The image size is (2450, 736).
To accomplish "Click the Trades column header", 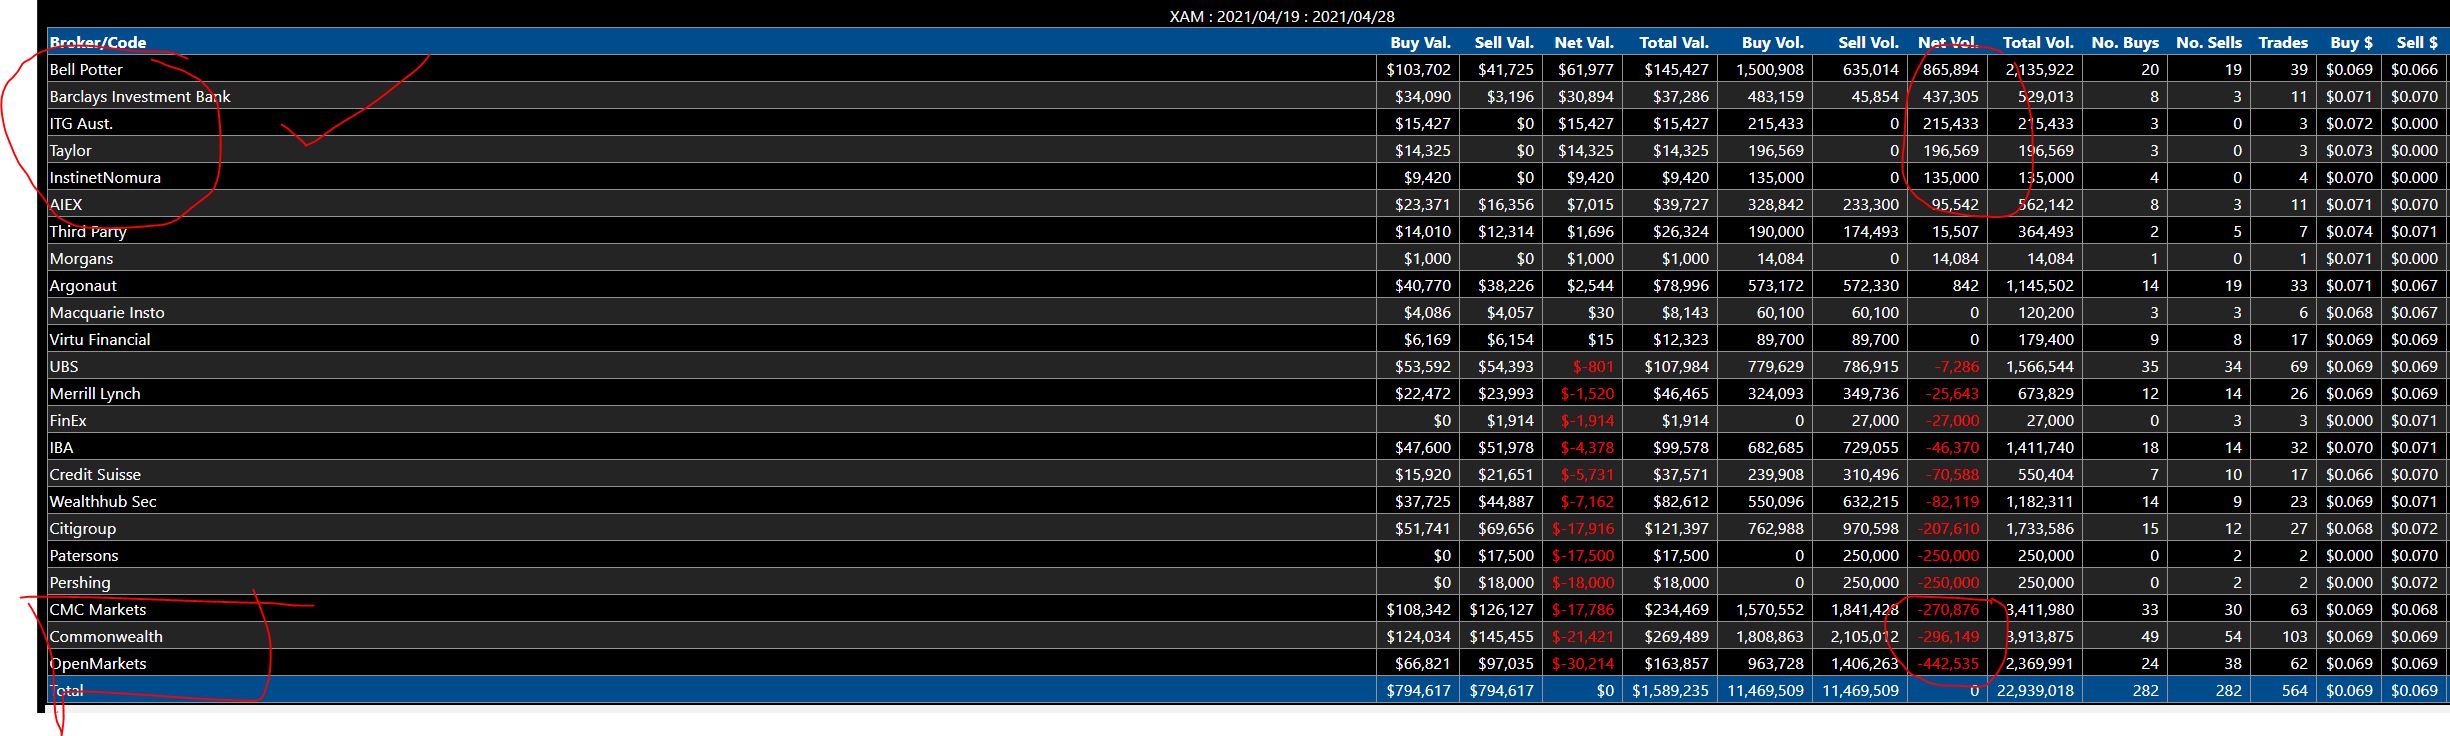I will coord(2283,42).
